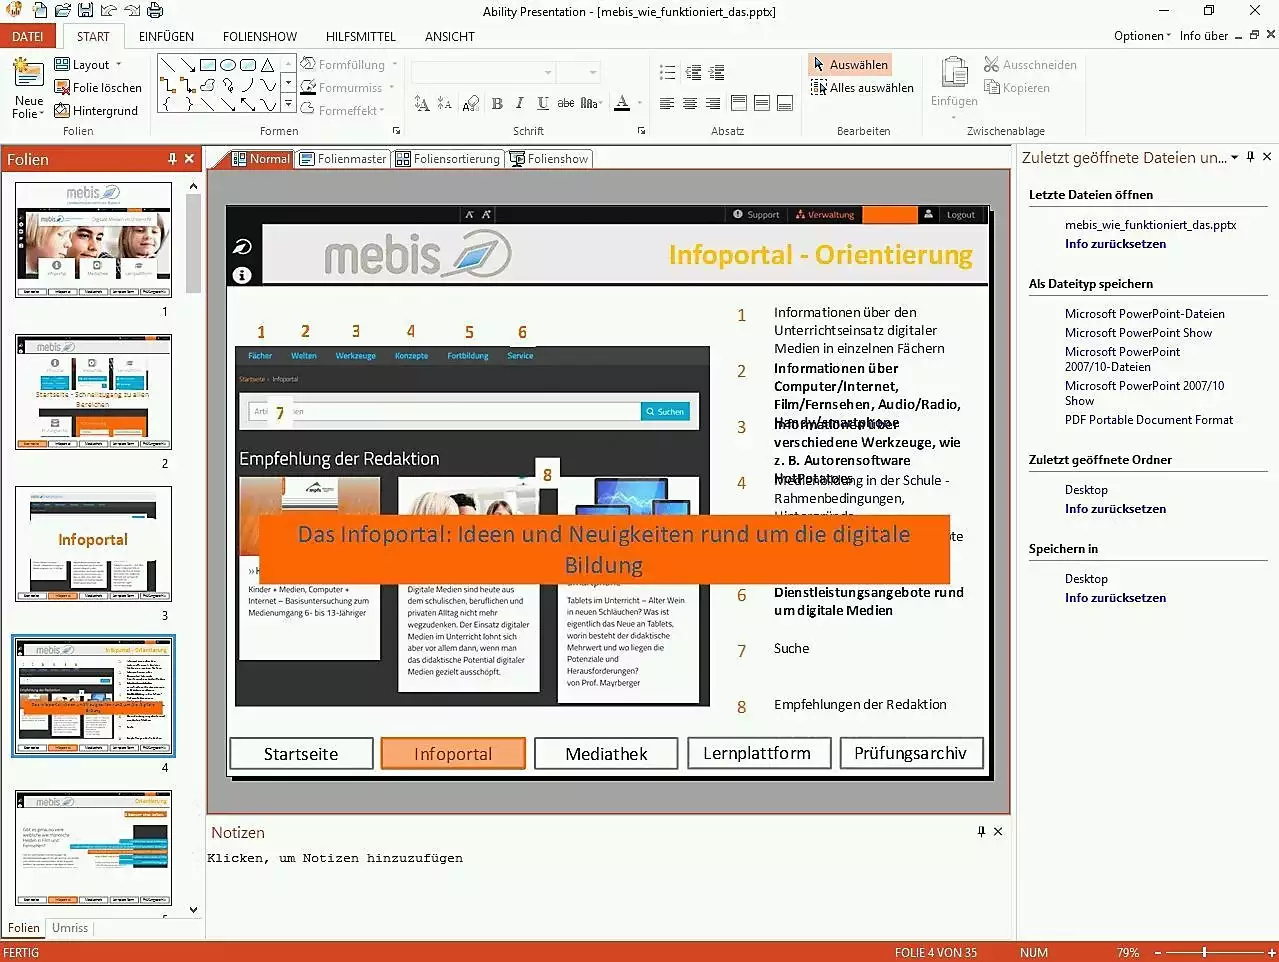
Task: Center-align text using the paragraph alignment icon
Action: tap(690, 103)
